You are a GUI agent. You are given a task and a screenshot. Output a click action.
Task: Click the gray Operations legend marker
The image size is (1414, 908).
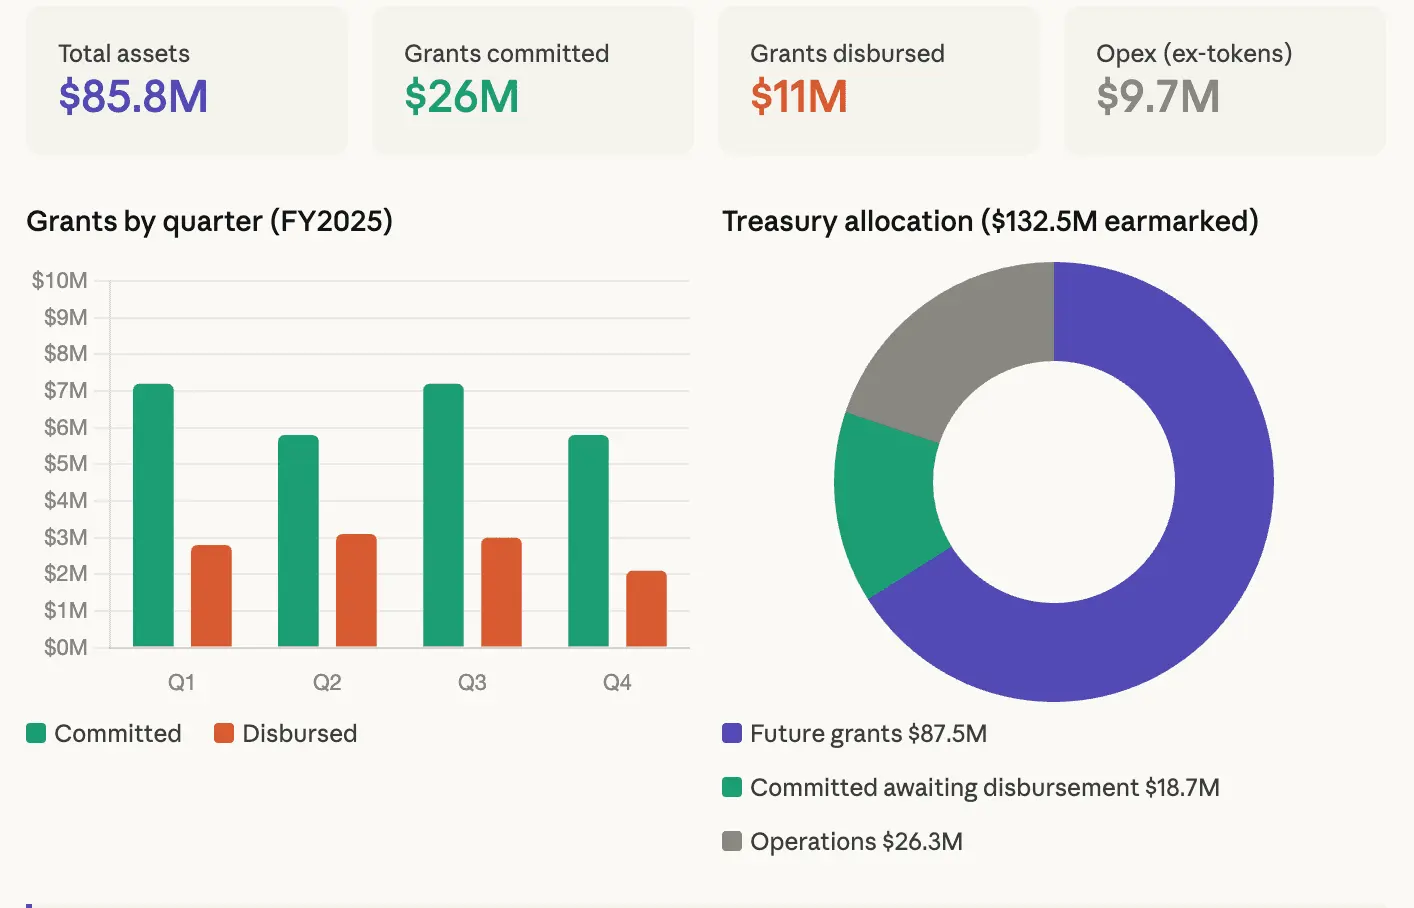pyautogui.click(x=731, y=841)
